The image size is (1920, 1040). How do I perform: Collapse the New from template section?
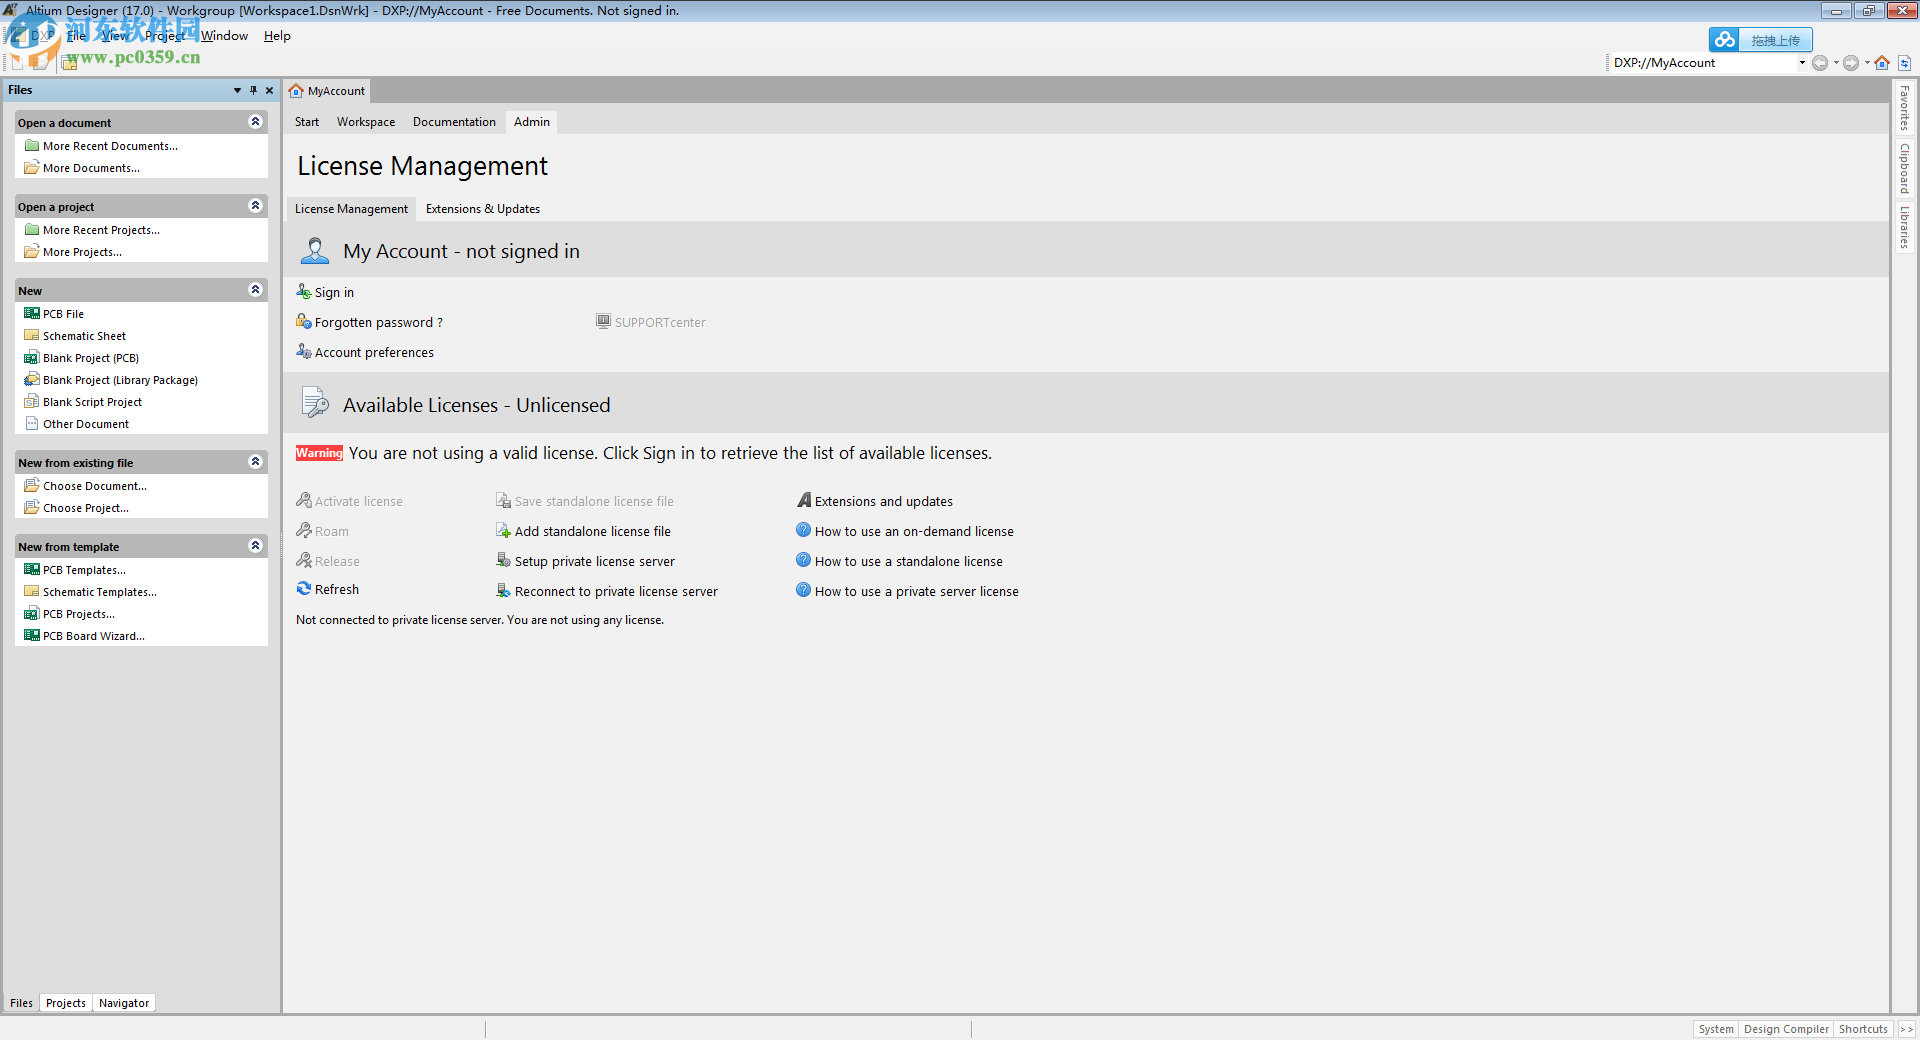click(255, 546)
